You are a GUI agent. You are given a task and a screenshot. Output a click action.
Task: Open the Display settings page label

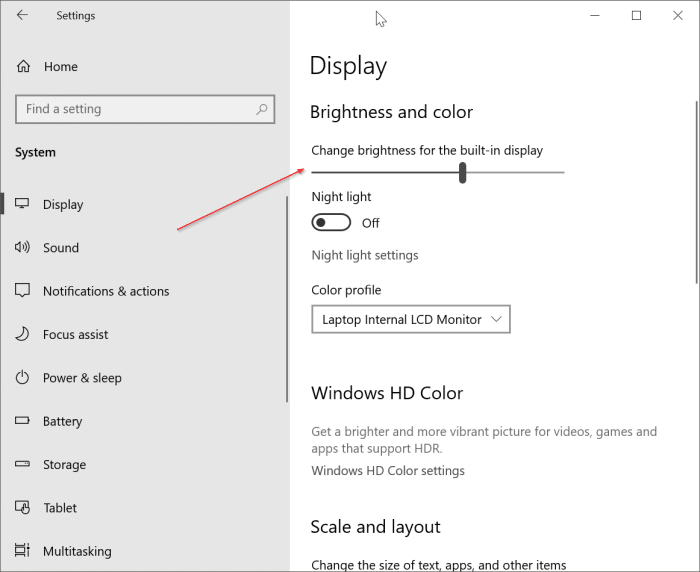[x=63, y=205]
